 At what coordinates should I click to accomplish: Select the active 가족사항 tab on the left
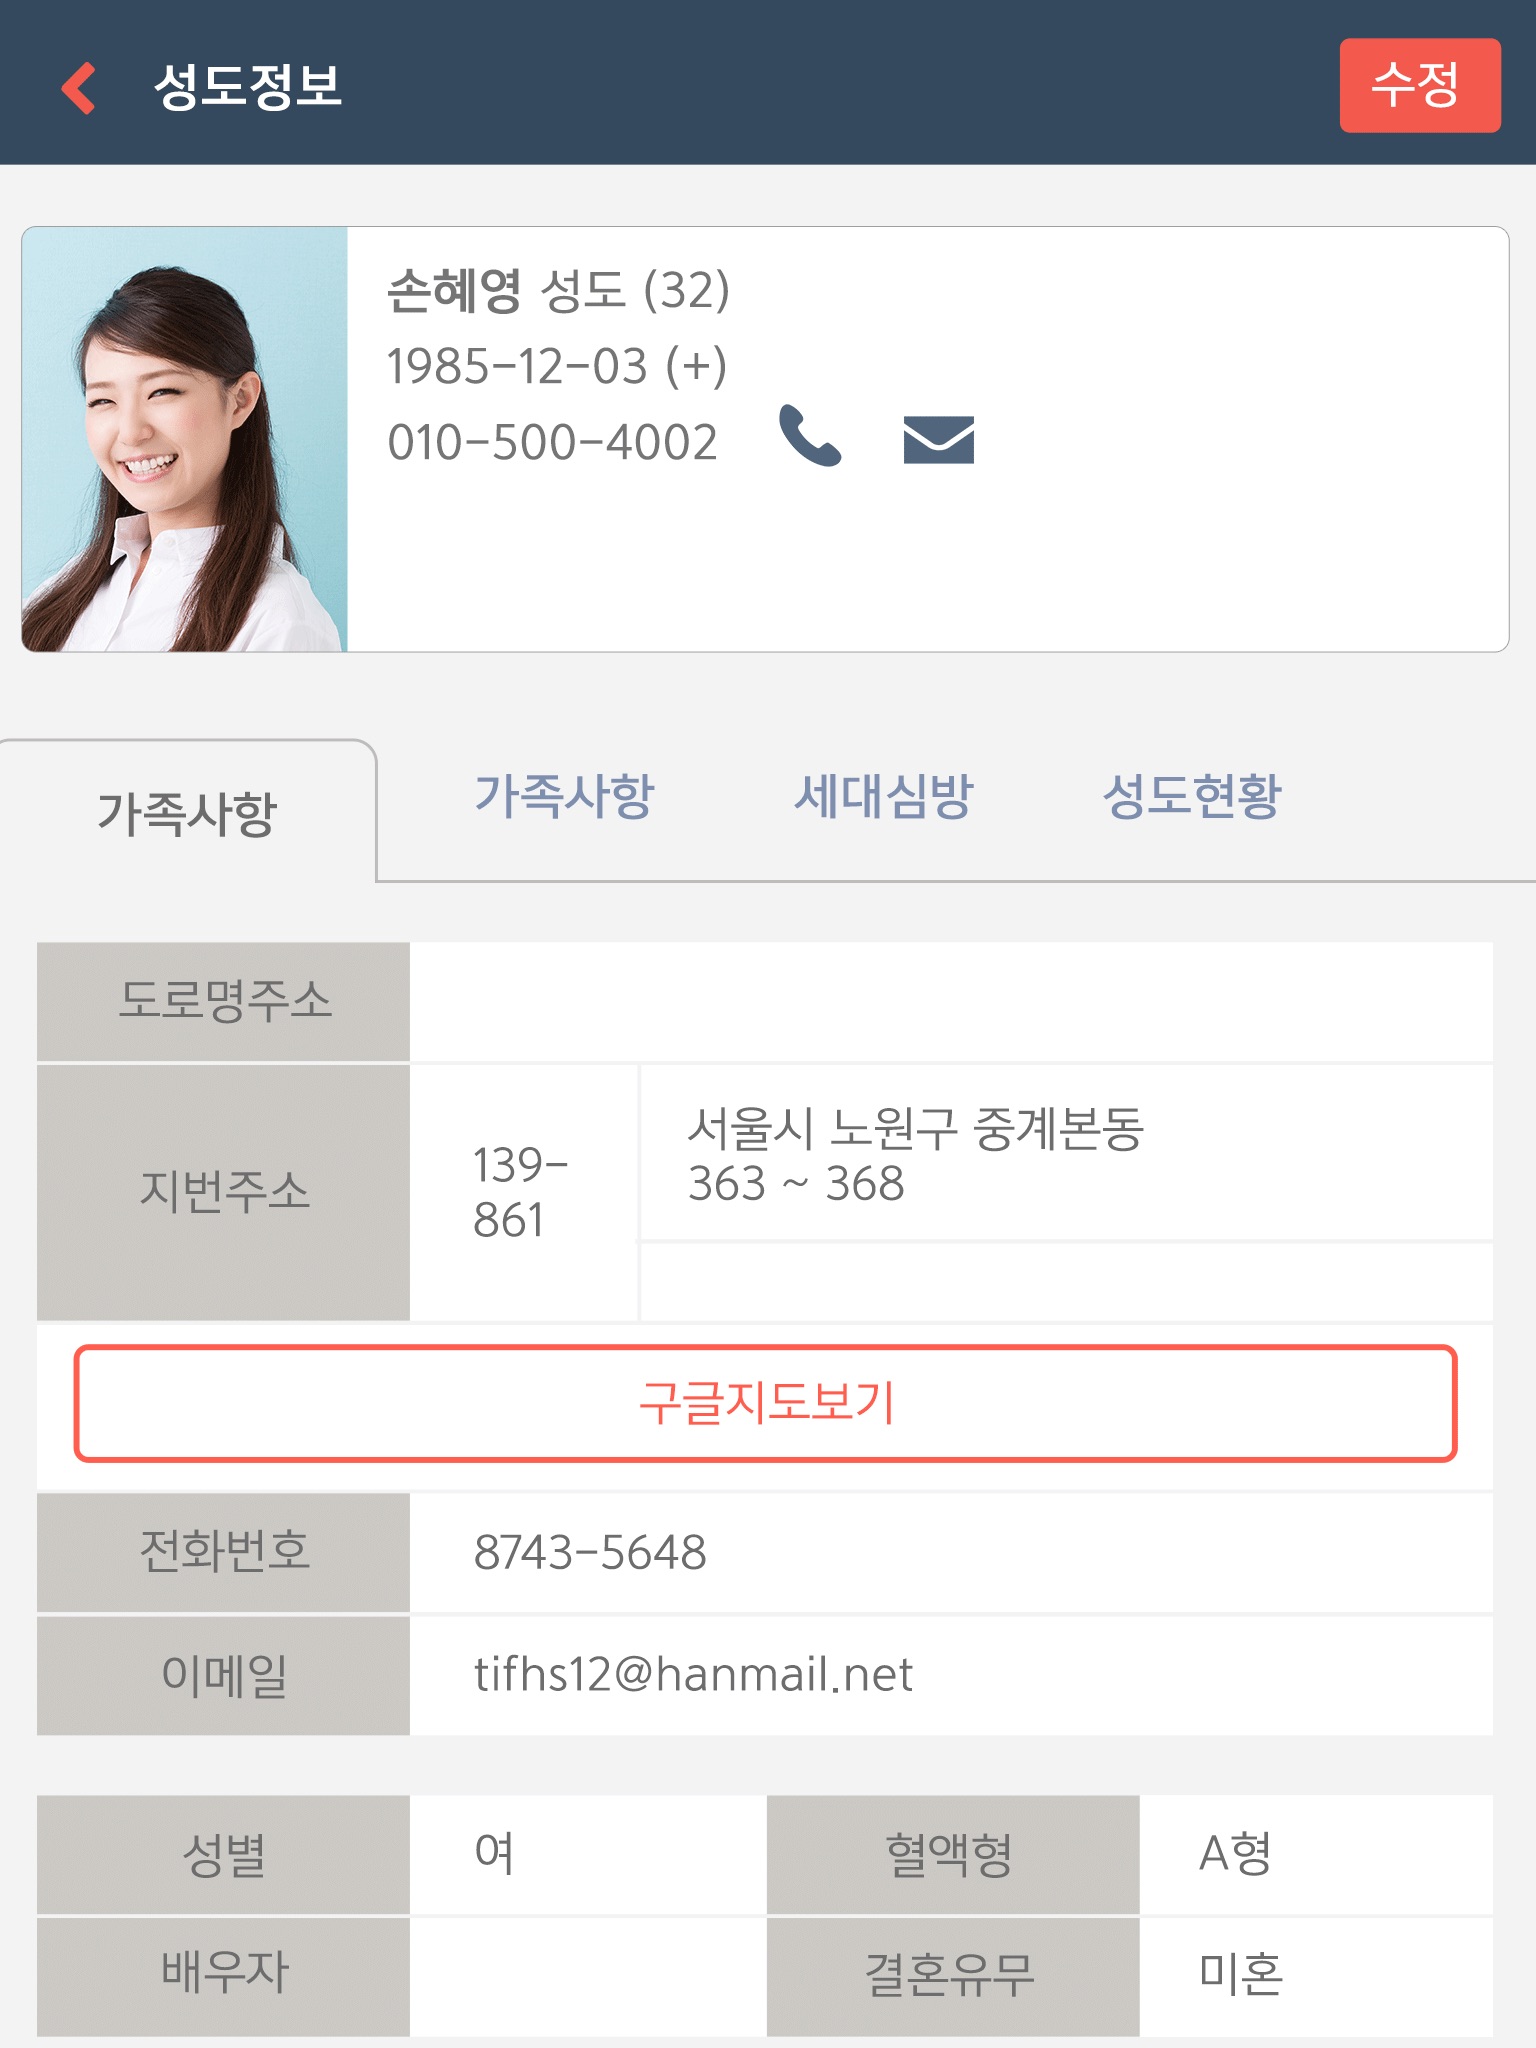(187, 812)
